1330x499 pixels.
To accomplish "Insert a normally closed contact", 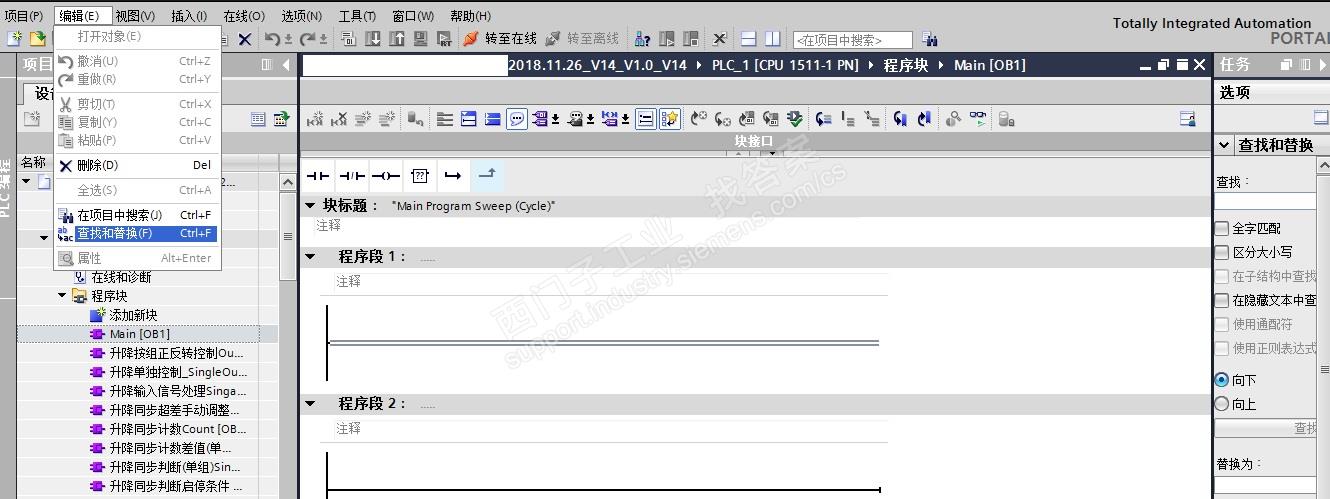I will [351, 176].
